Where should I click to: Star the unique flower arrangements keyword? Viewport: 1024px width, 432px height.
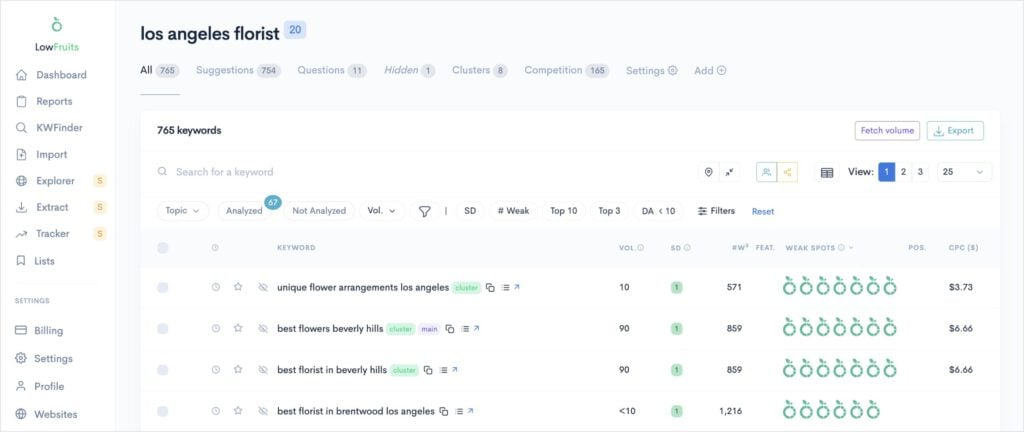pyautogui.click(x=238, y=287)
